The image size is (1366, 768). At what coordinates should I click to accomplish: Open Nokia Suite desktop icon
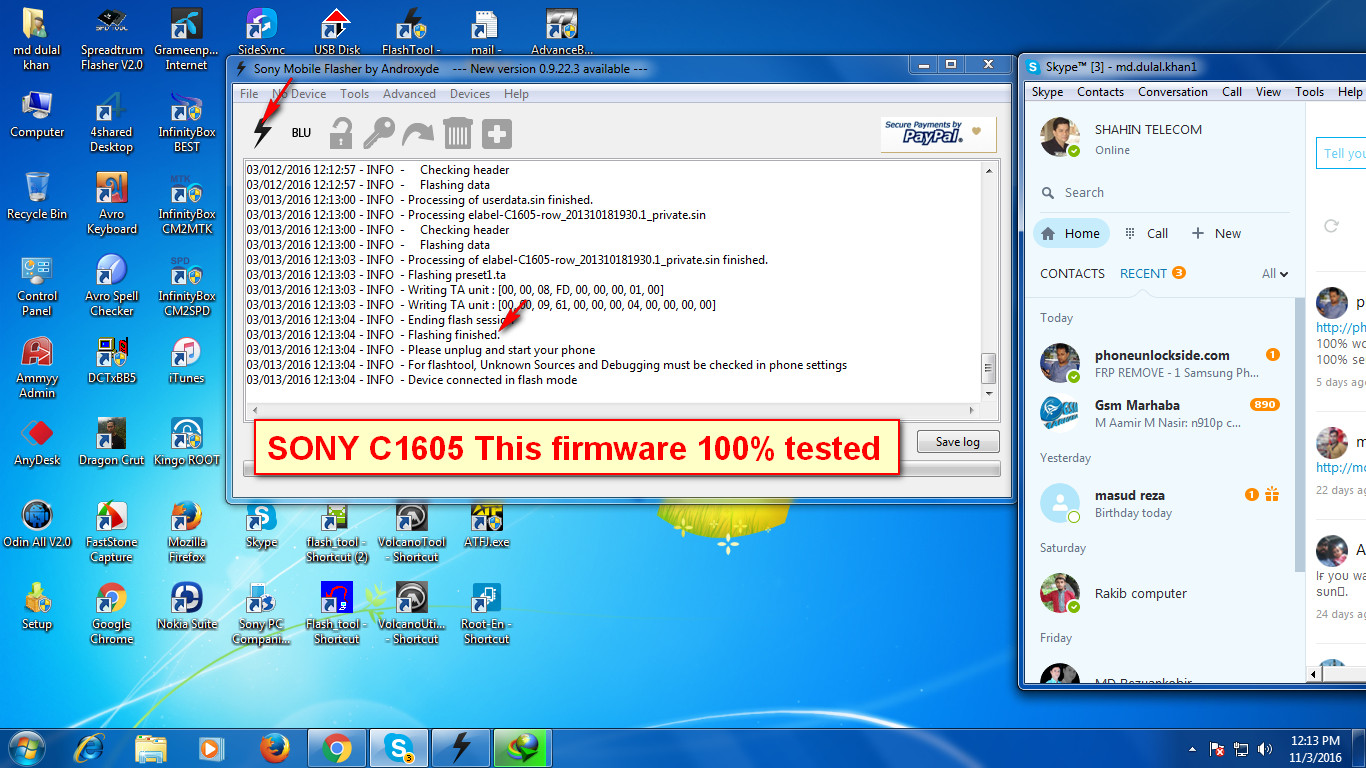pos(187,606)
